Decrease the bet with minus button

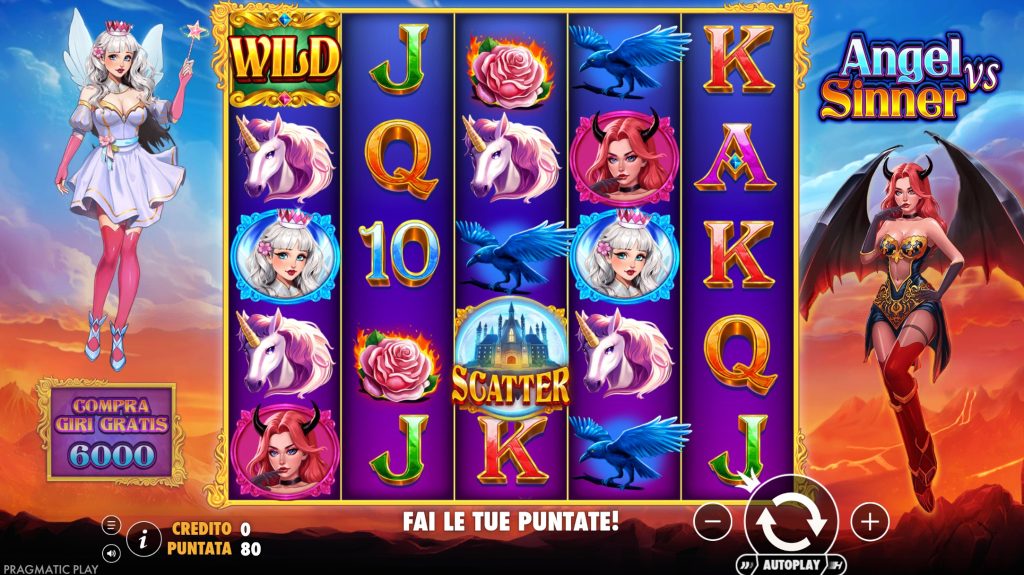712,521
